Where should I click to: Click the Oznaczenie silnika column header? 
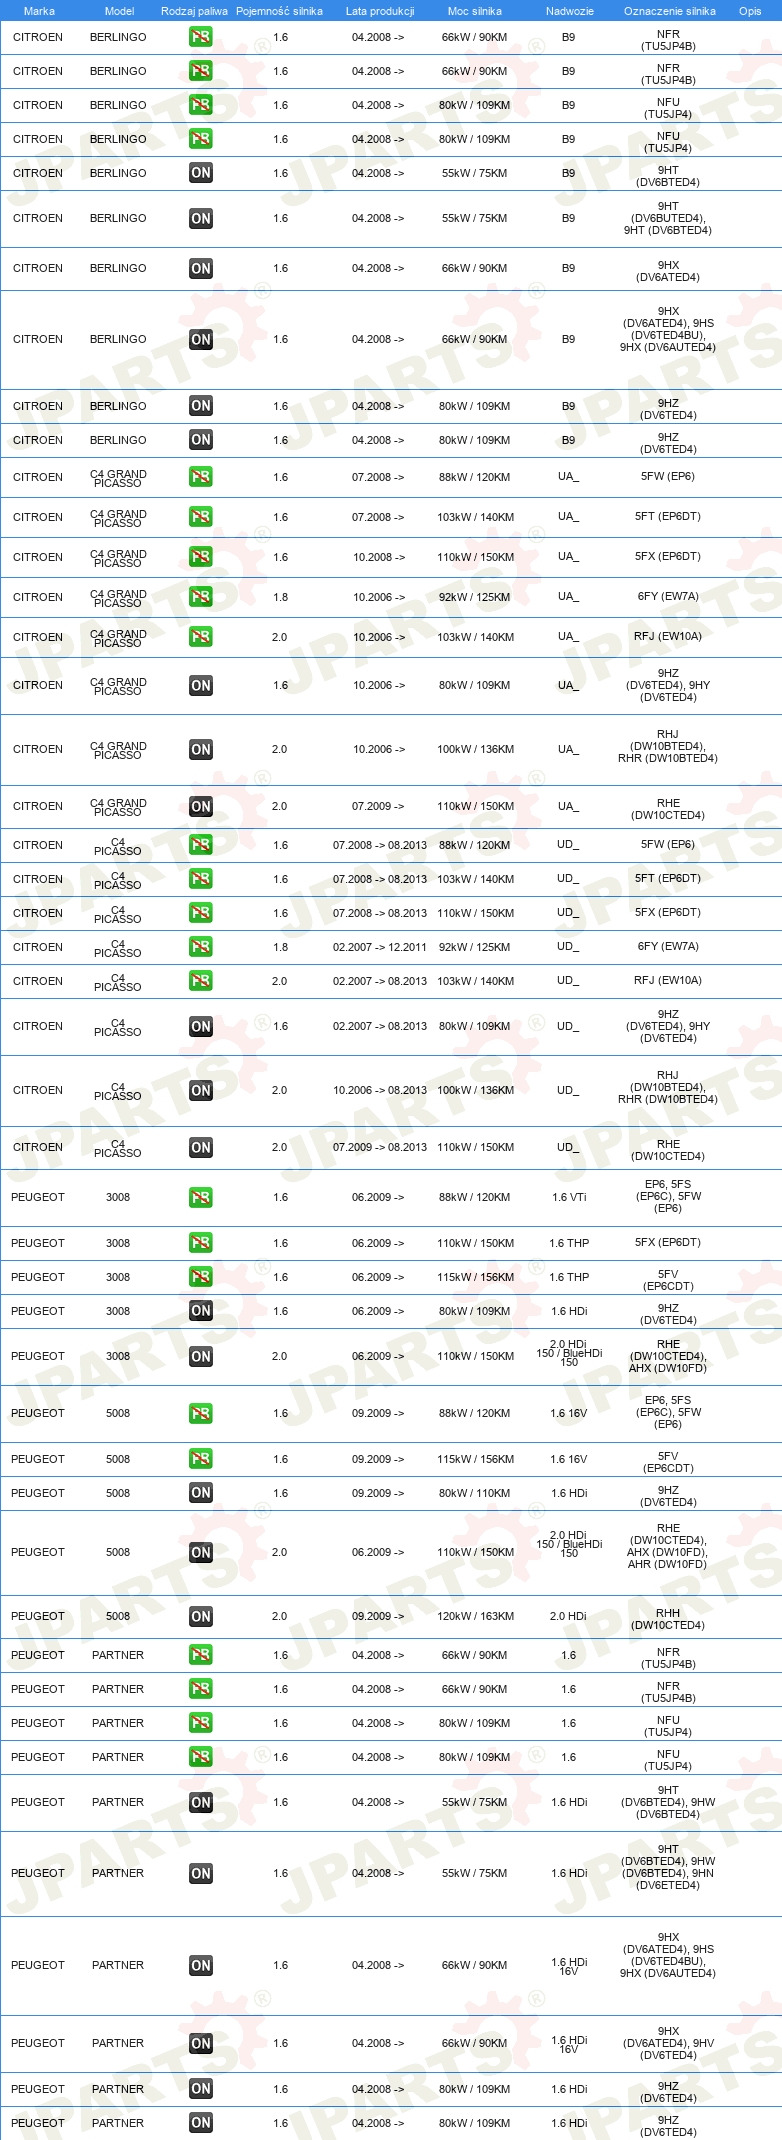pos(670,11)
